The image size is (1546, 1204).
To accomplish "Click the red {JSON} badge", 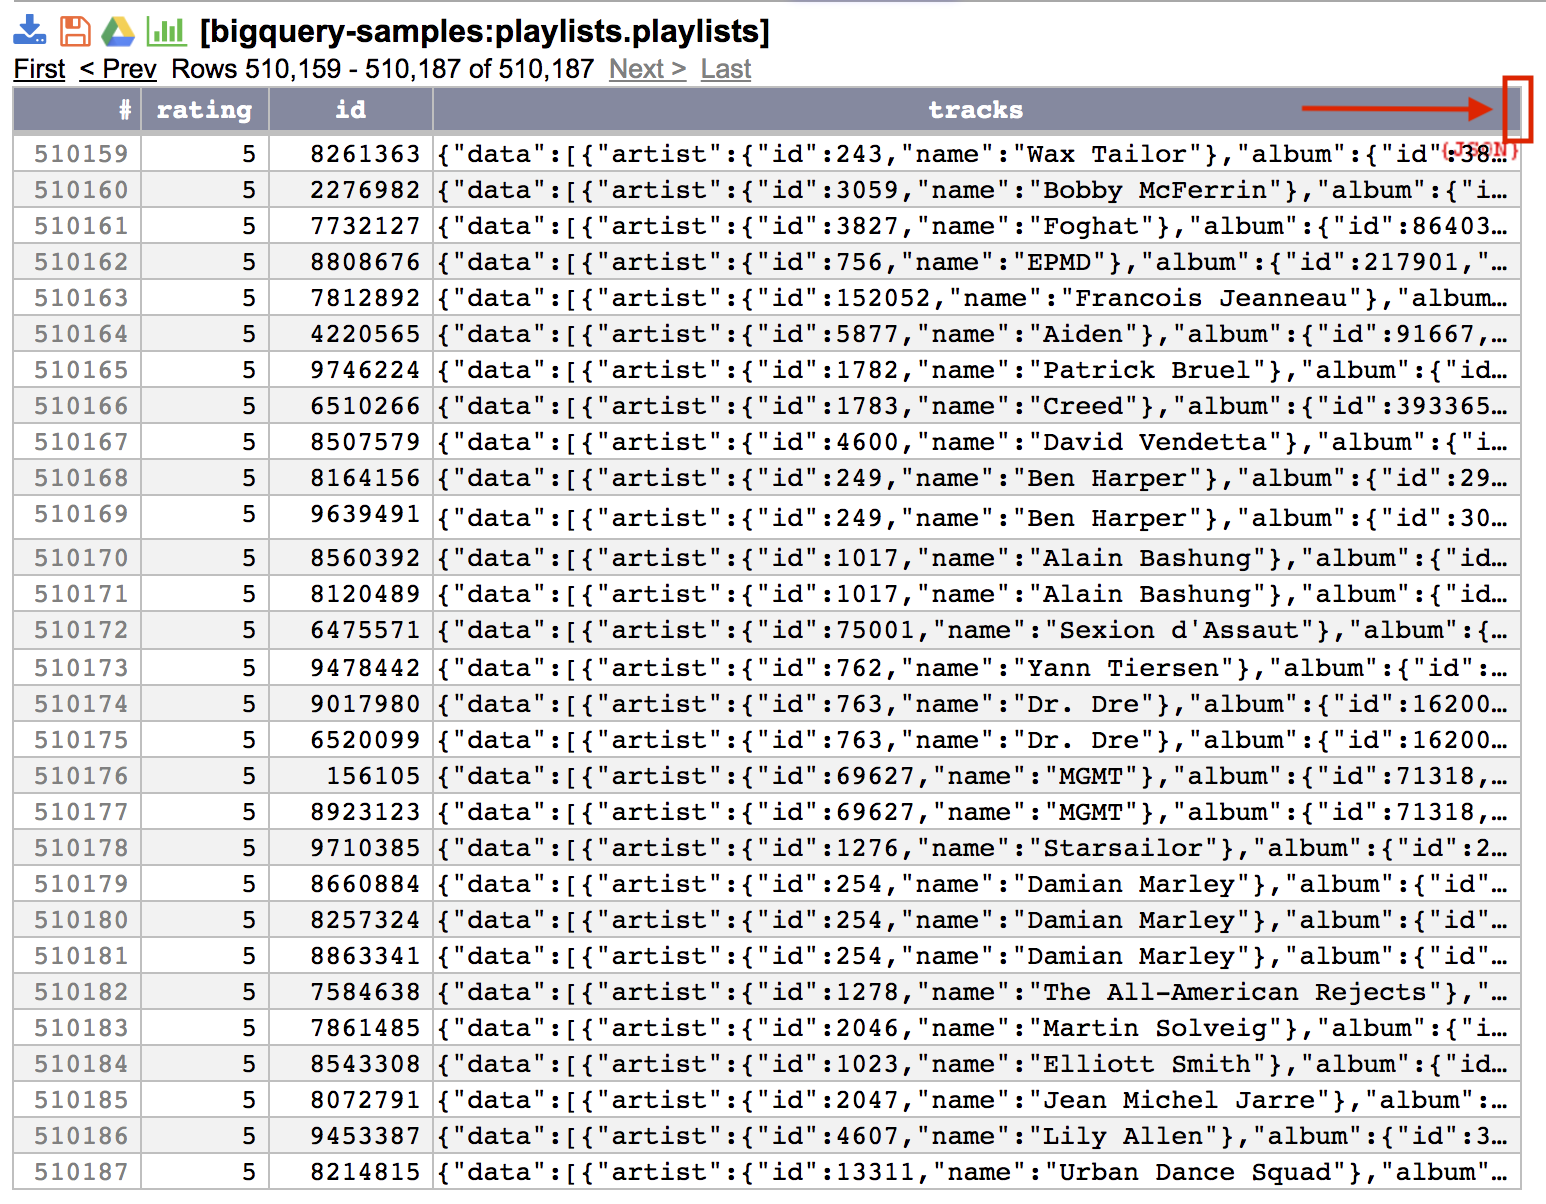I will coord(1480,150).
